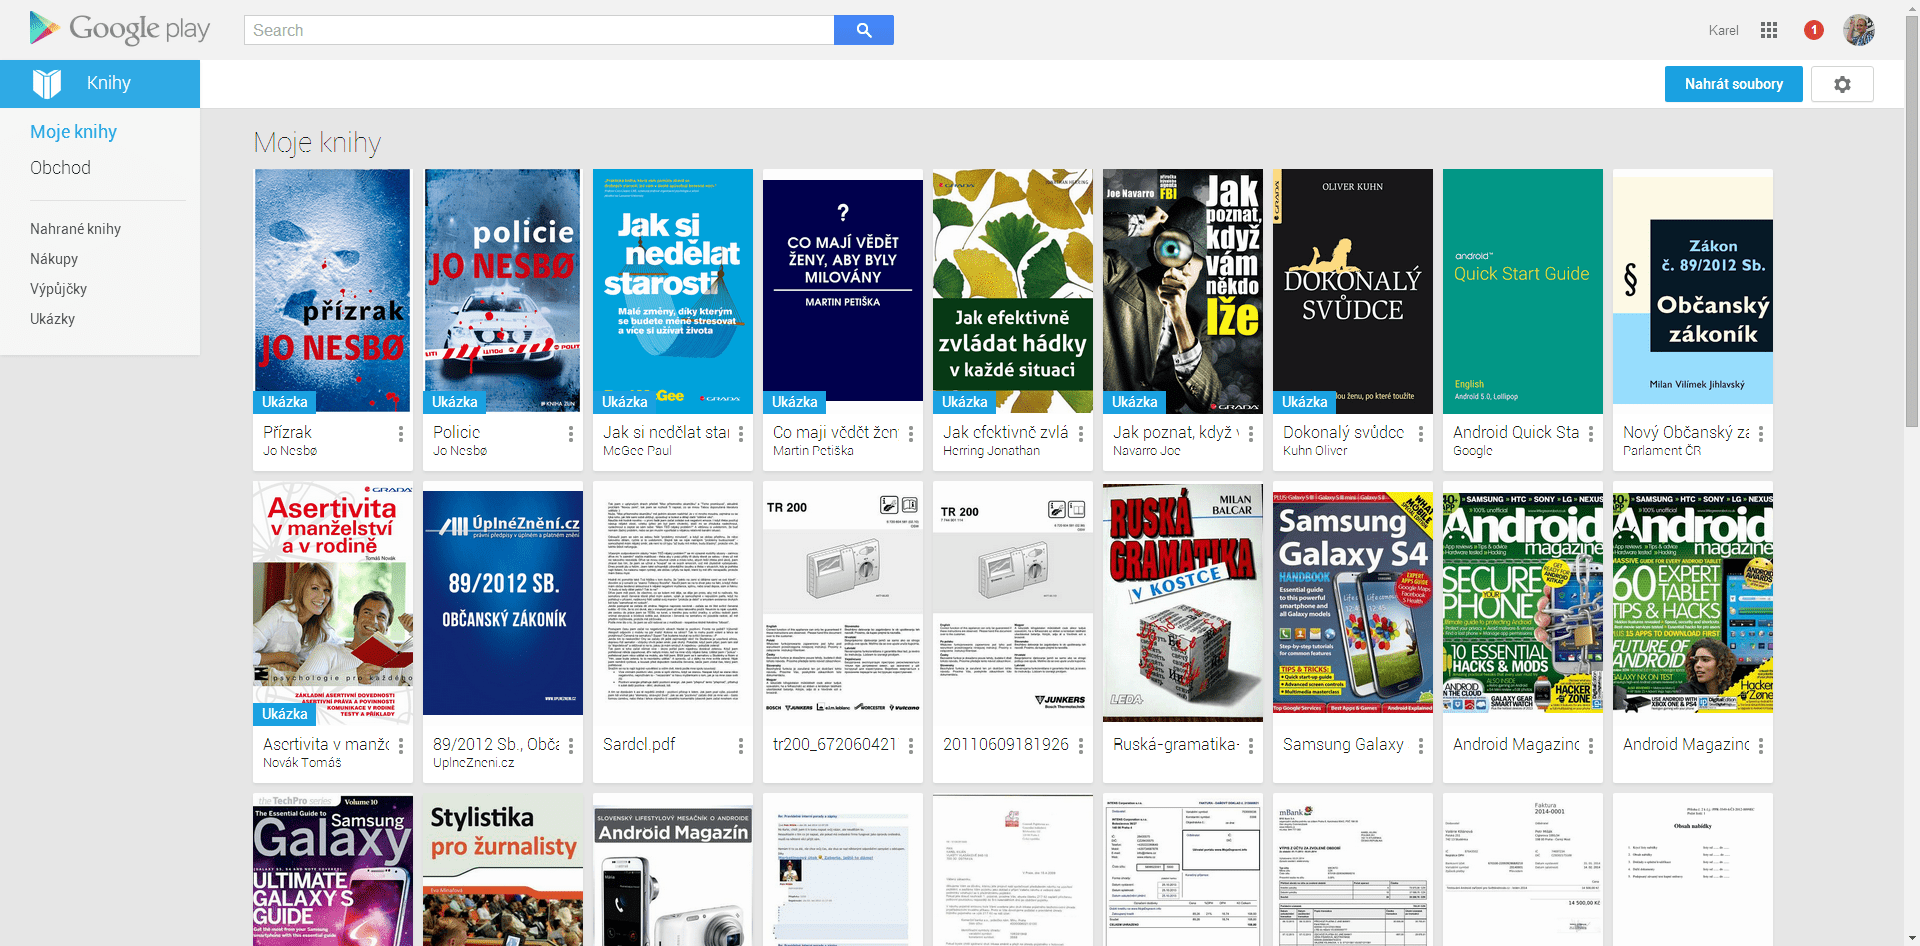Click the Google Play logo

click(119, 29)
